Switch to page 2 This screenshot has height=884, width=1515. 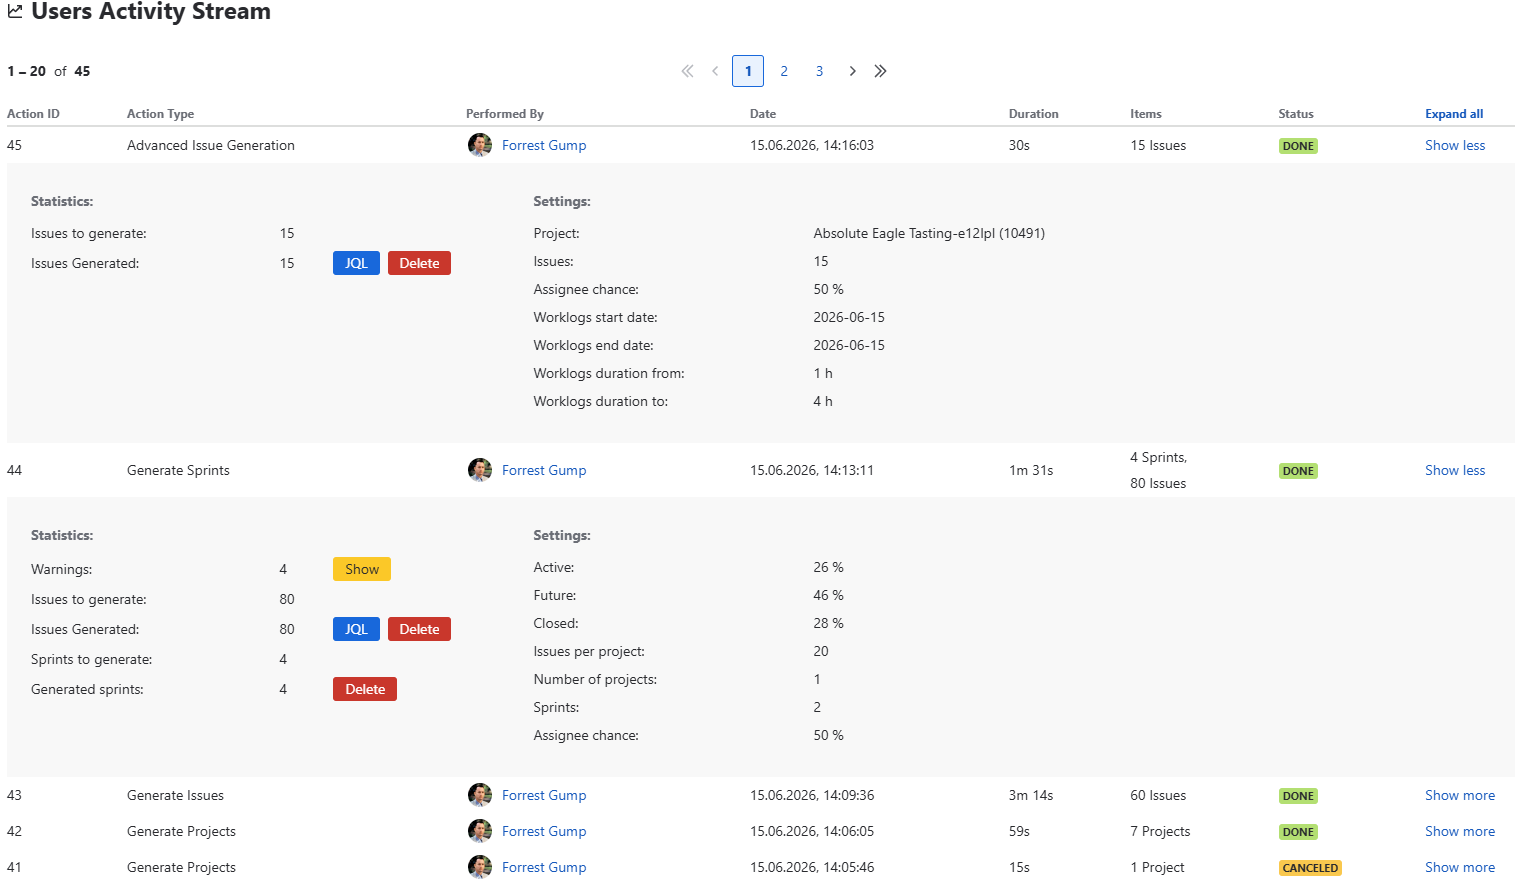coord(784,71)
